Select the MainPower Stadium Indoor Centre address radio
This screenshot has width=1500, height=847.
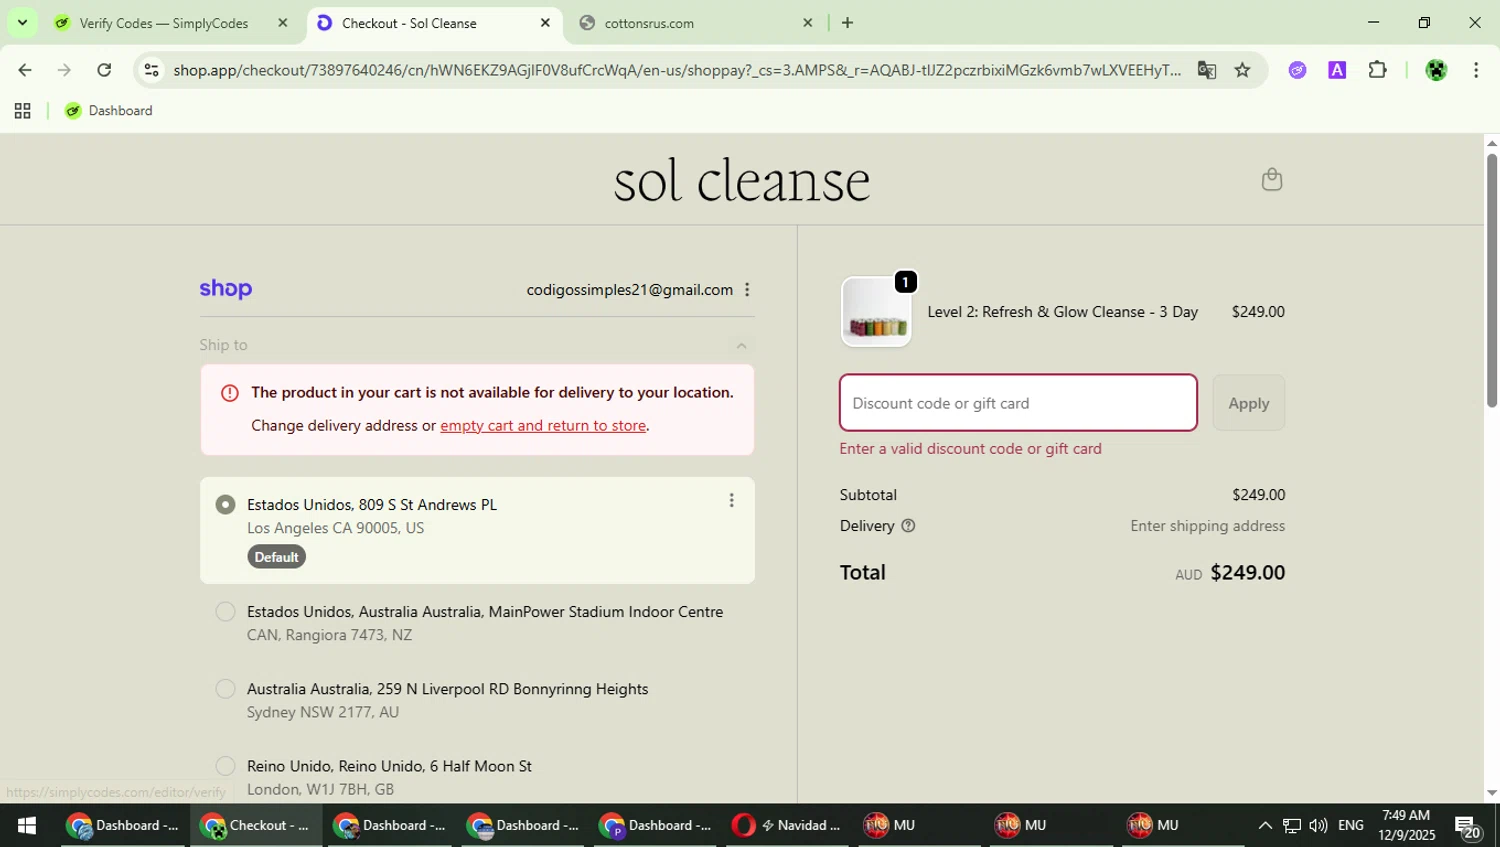pos(226,612)
